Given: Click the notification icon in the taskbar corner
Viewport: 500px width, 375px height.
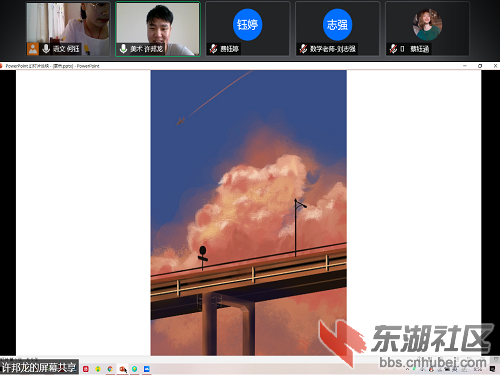Looking at the screenshot, I should click(492, 369).
